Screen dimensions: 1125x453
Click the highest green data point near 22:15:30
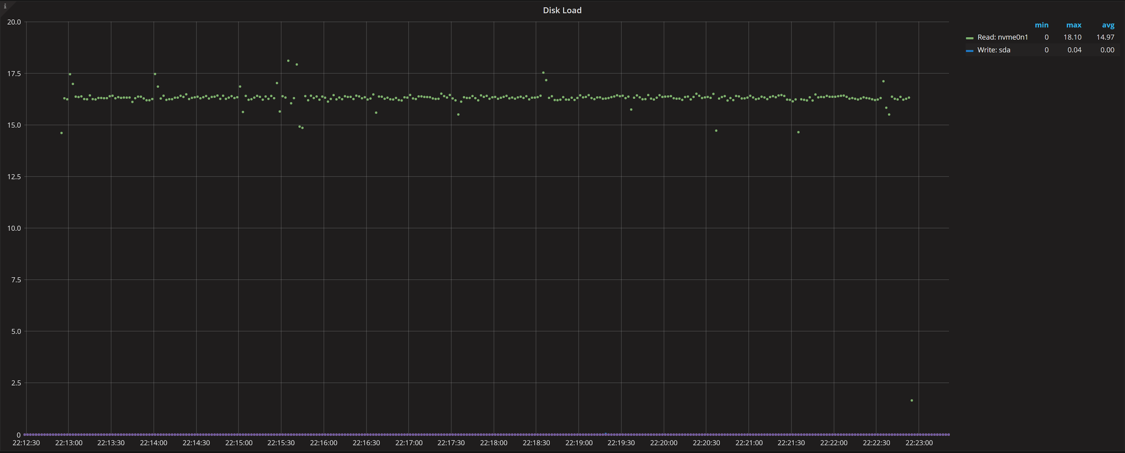(x=288, y=61)
